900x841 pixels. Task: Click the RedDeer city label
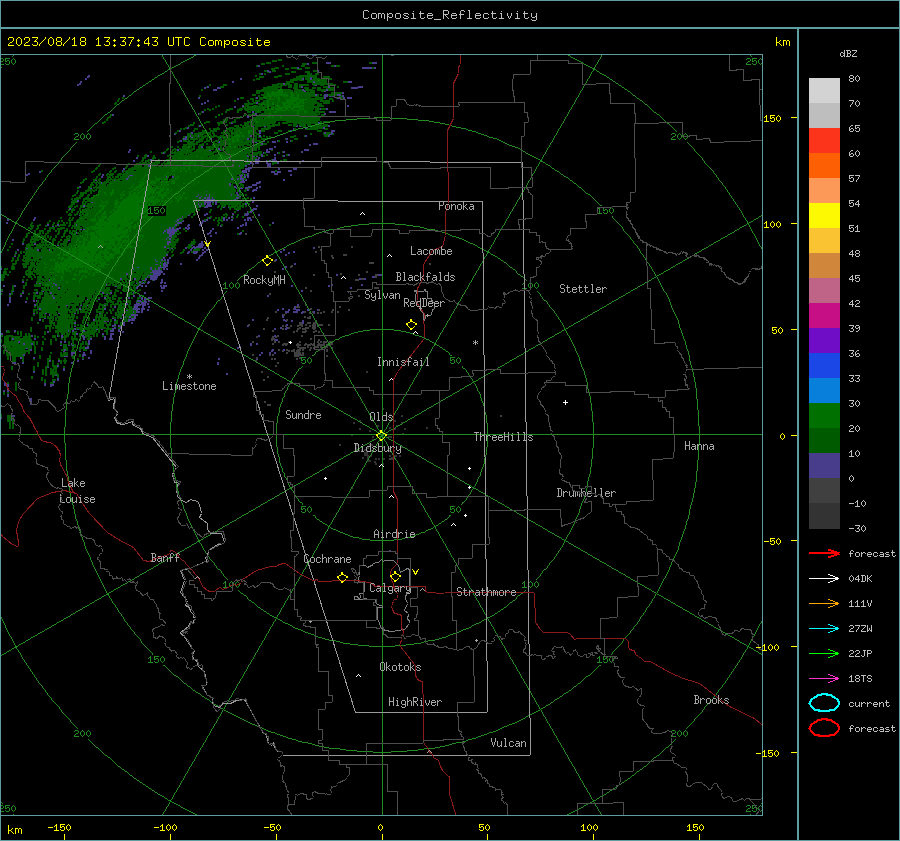pos(424,303)
